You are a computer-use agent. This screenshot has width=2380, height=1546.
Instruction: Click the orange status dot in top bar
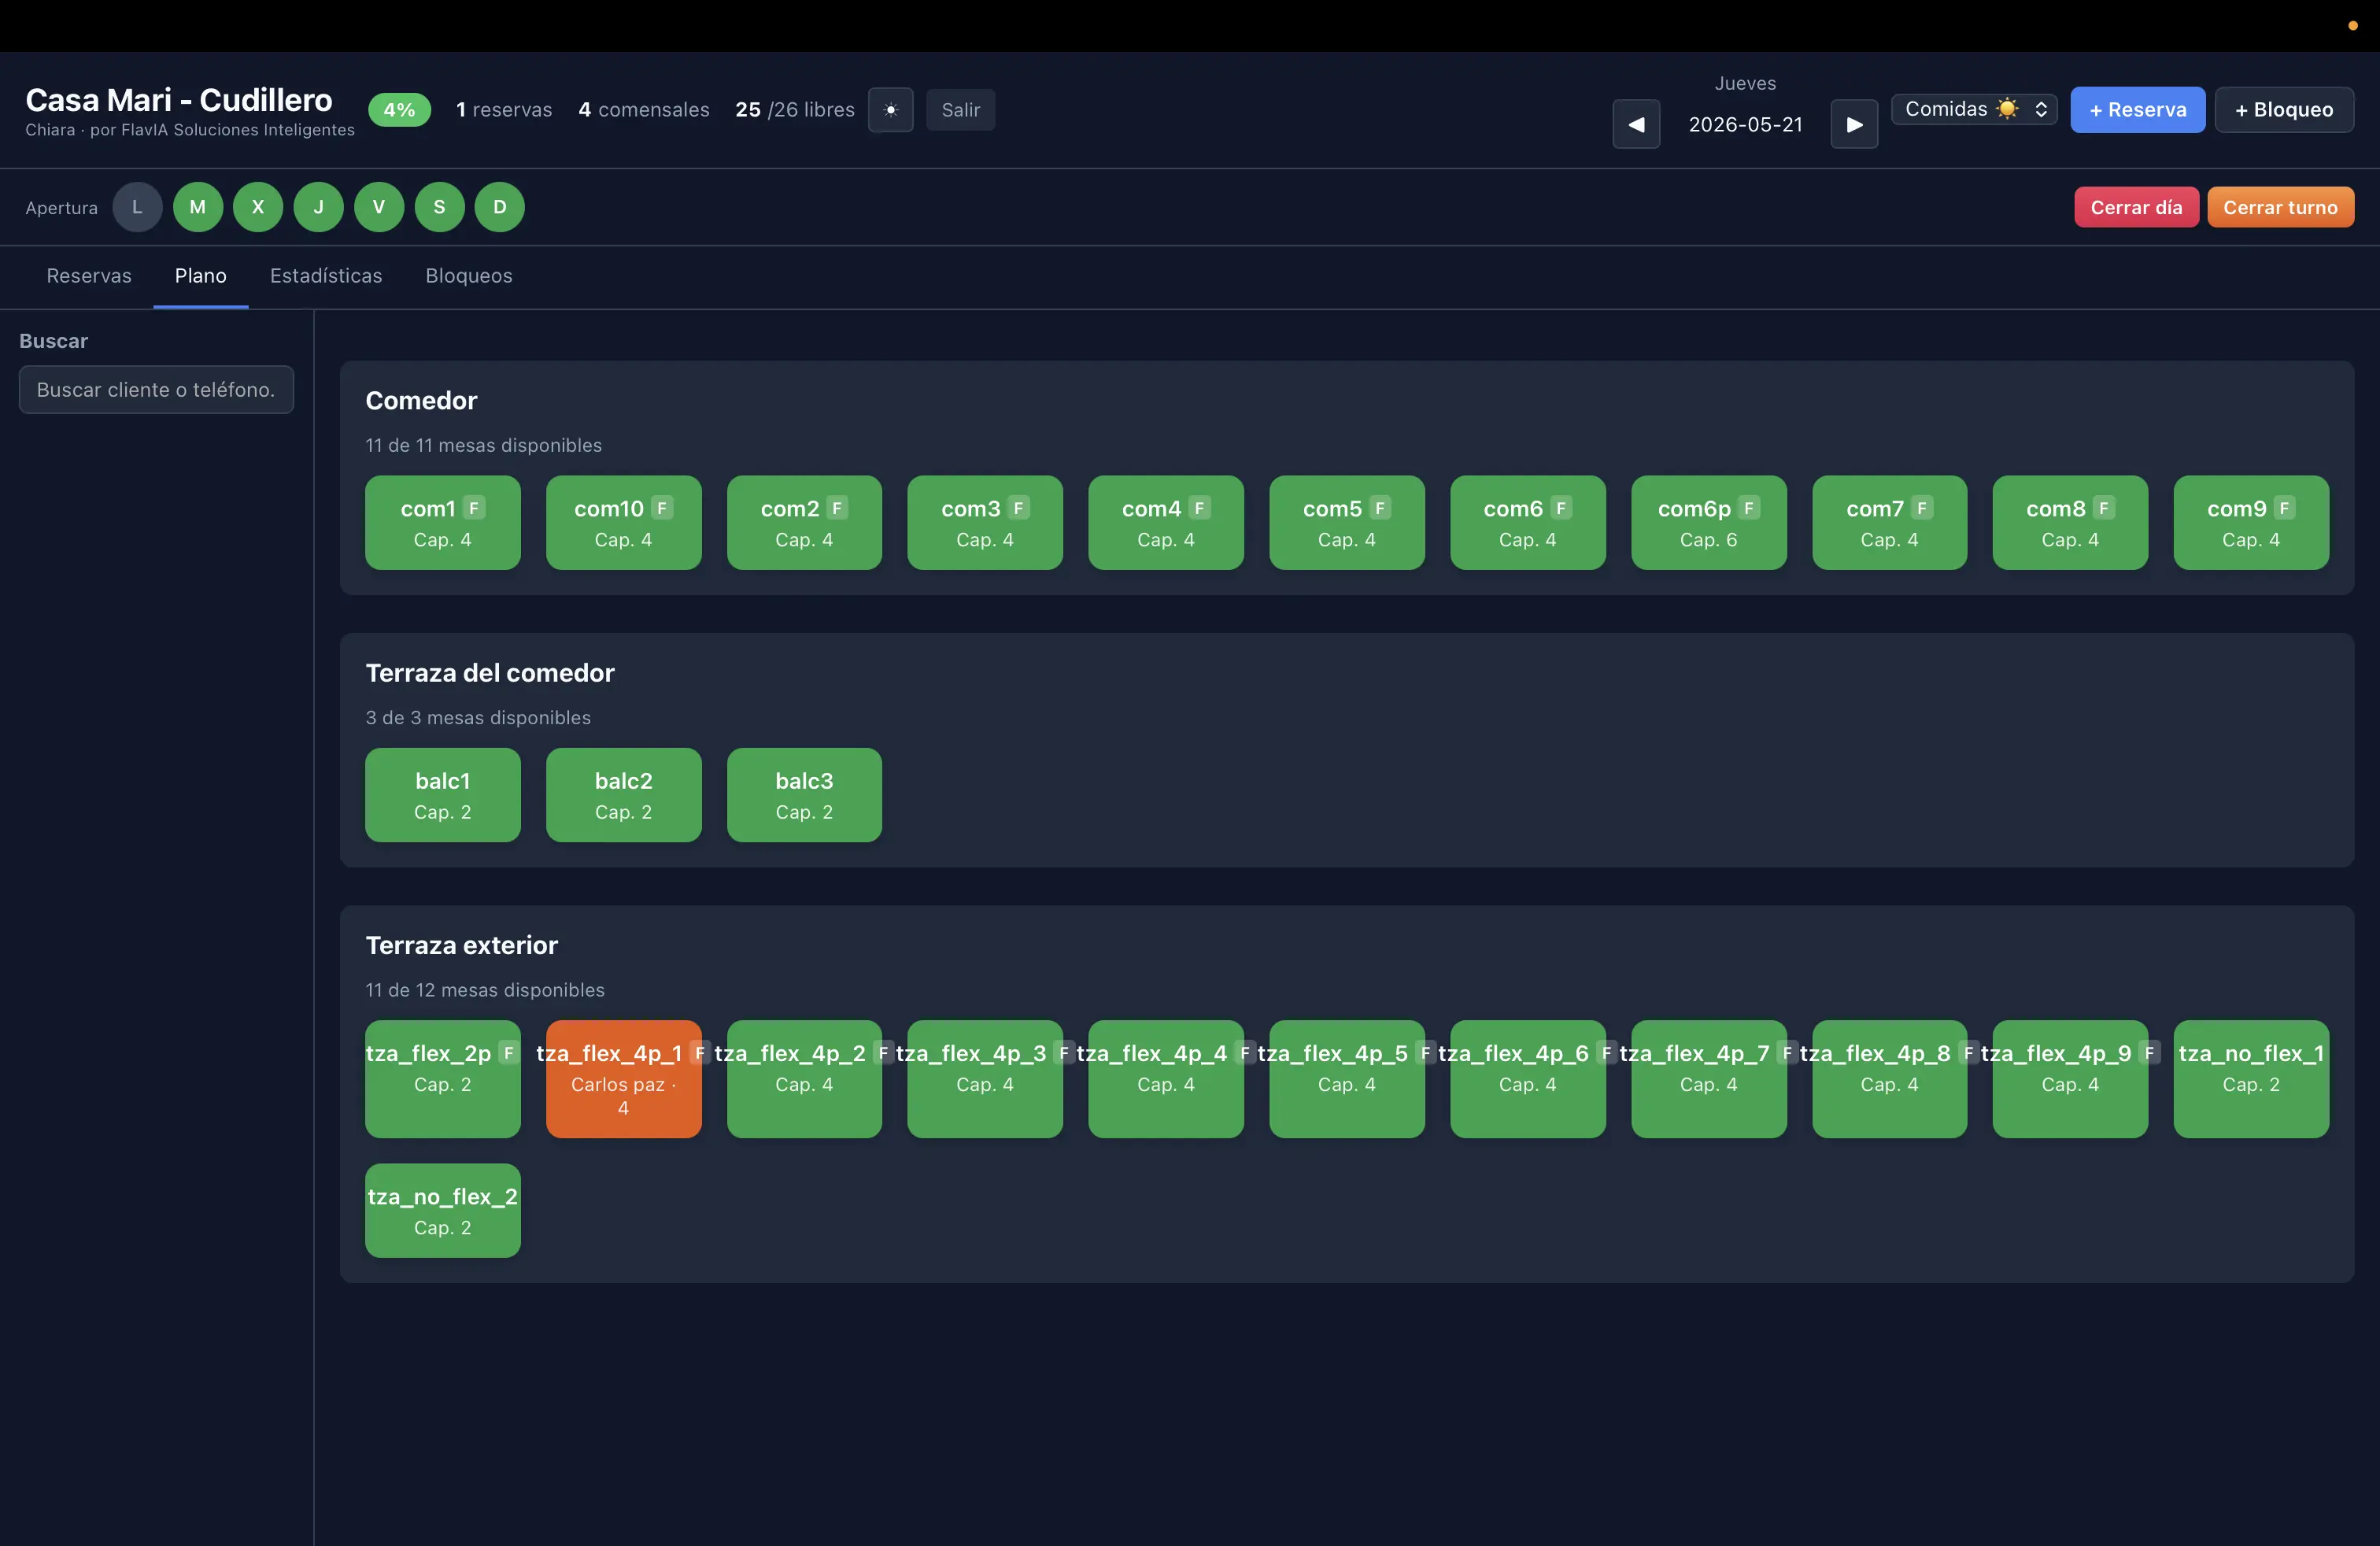coord(2352,26)
